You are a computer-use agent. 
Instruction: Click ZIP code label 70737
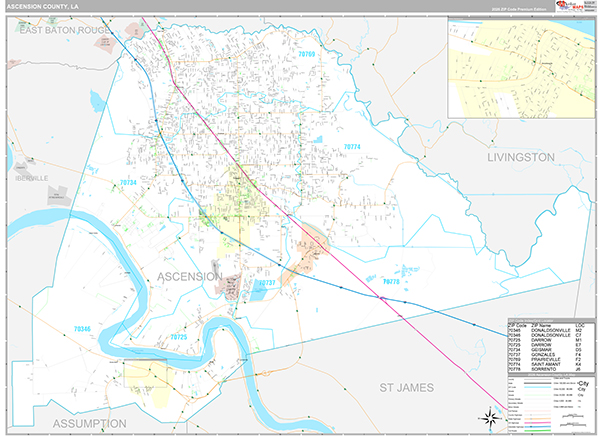pos(267,283)
